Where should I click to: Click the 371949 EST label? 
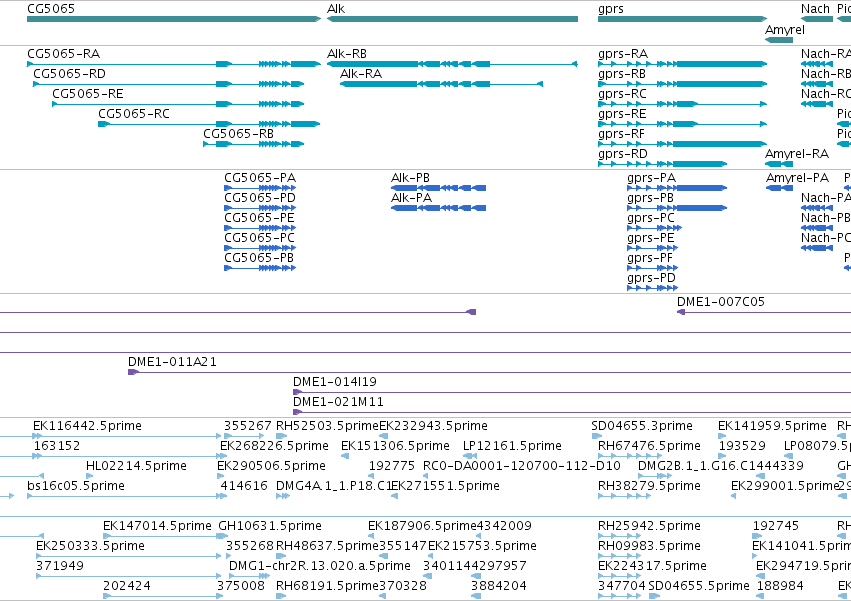[x=60, y=567]
